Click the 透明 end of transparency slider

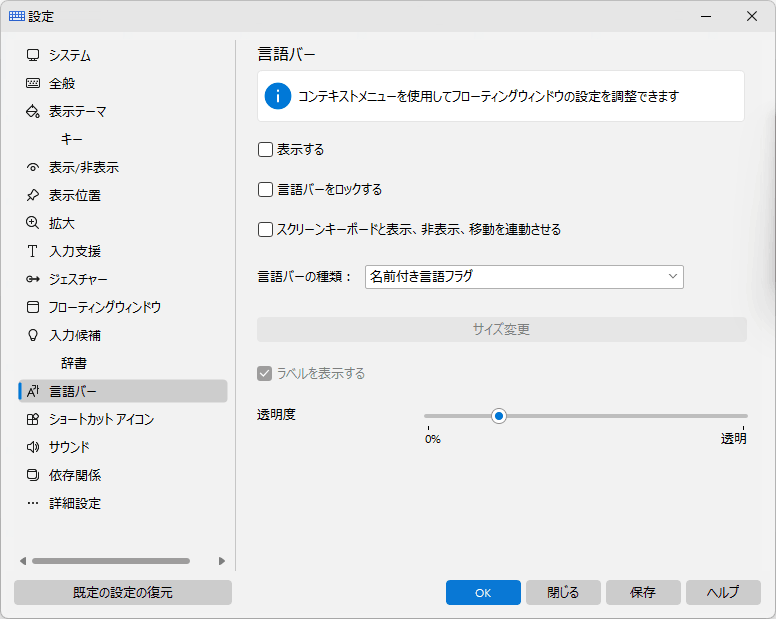[x=733, y=438]
